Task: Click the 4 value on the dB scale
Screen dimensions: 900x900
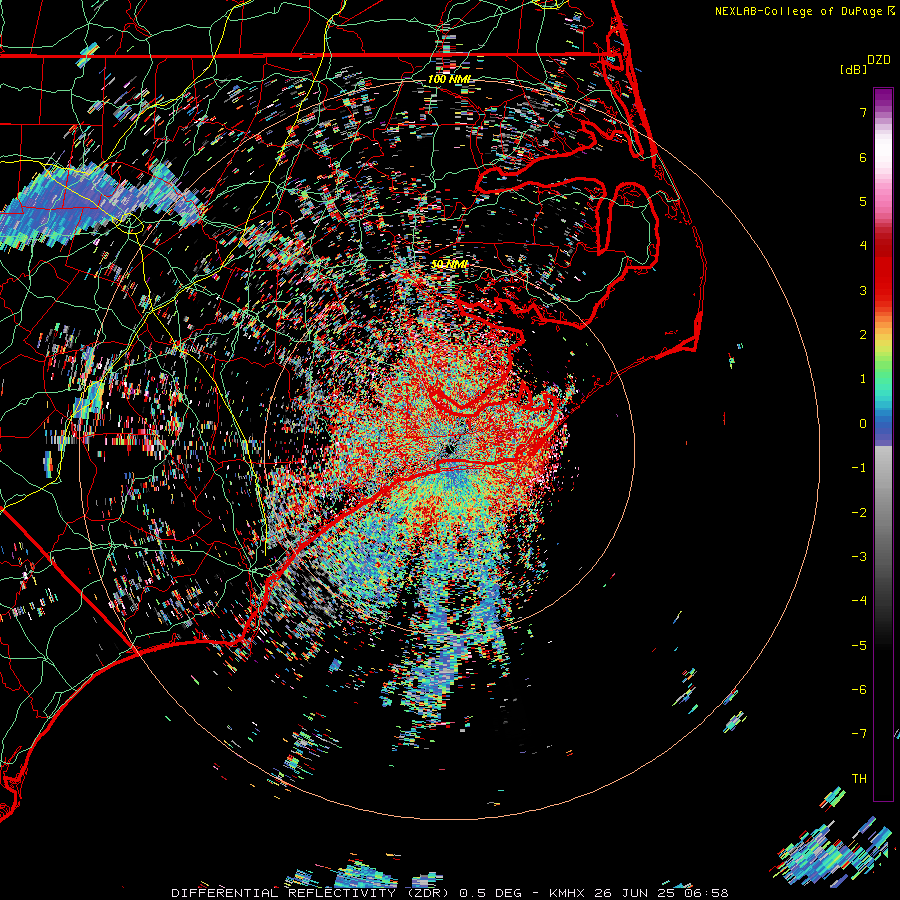Action: pyautogui.click(x=863, y=246)
